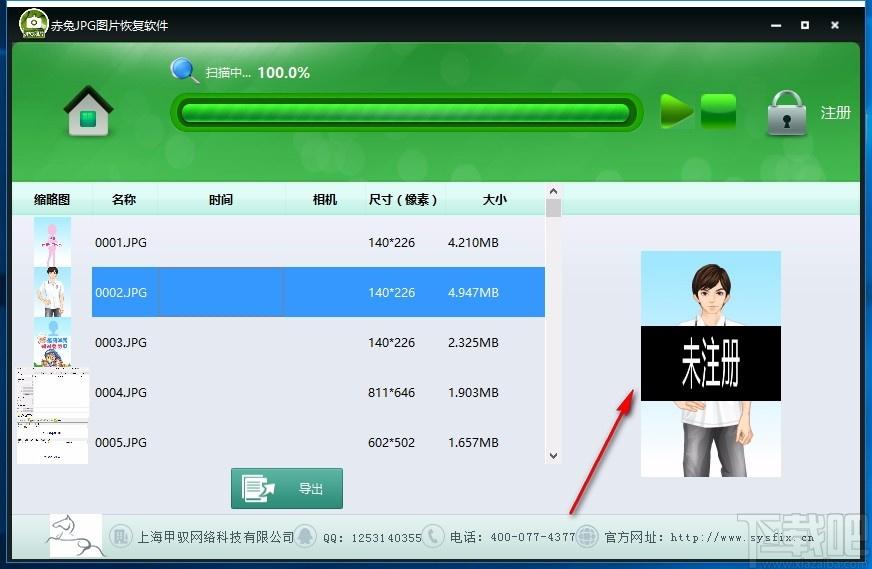Click the 导出 export button
Image resolution: width=872 pixels, height=569 pixels.
coord(287,488)
